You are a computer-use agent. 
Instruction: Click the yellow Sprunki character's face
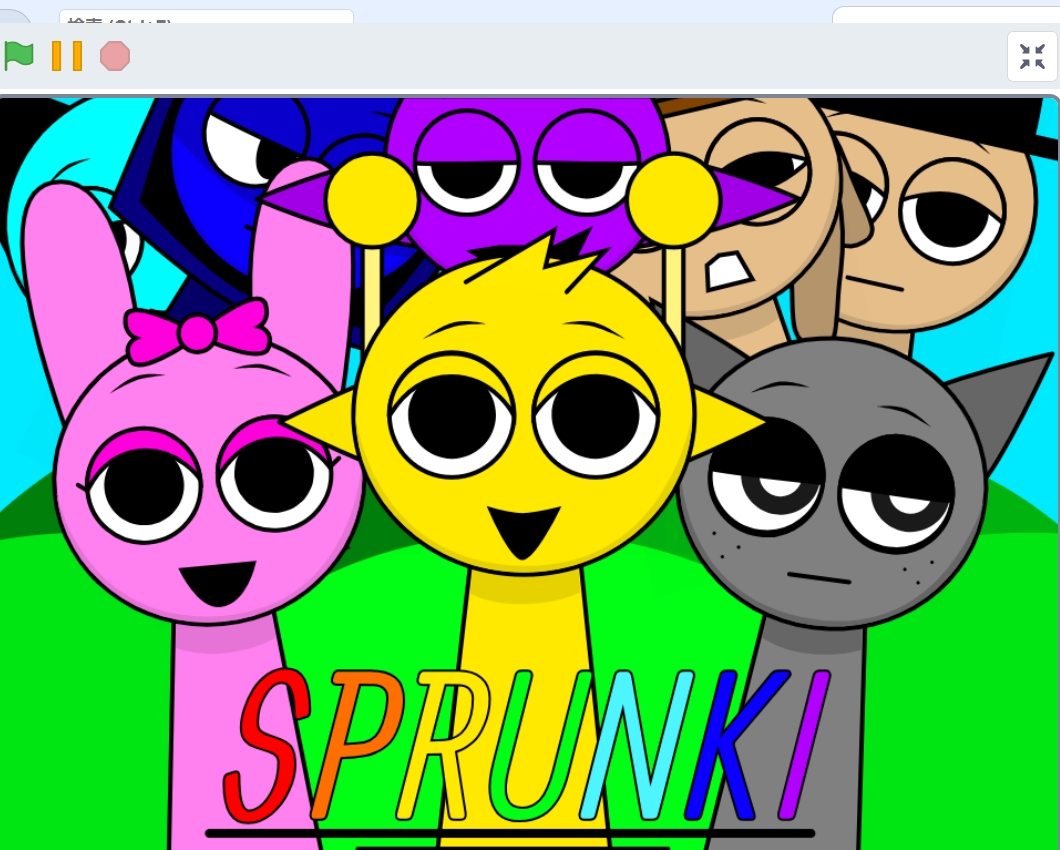tap(524, 417)
